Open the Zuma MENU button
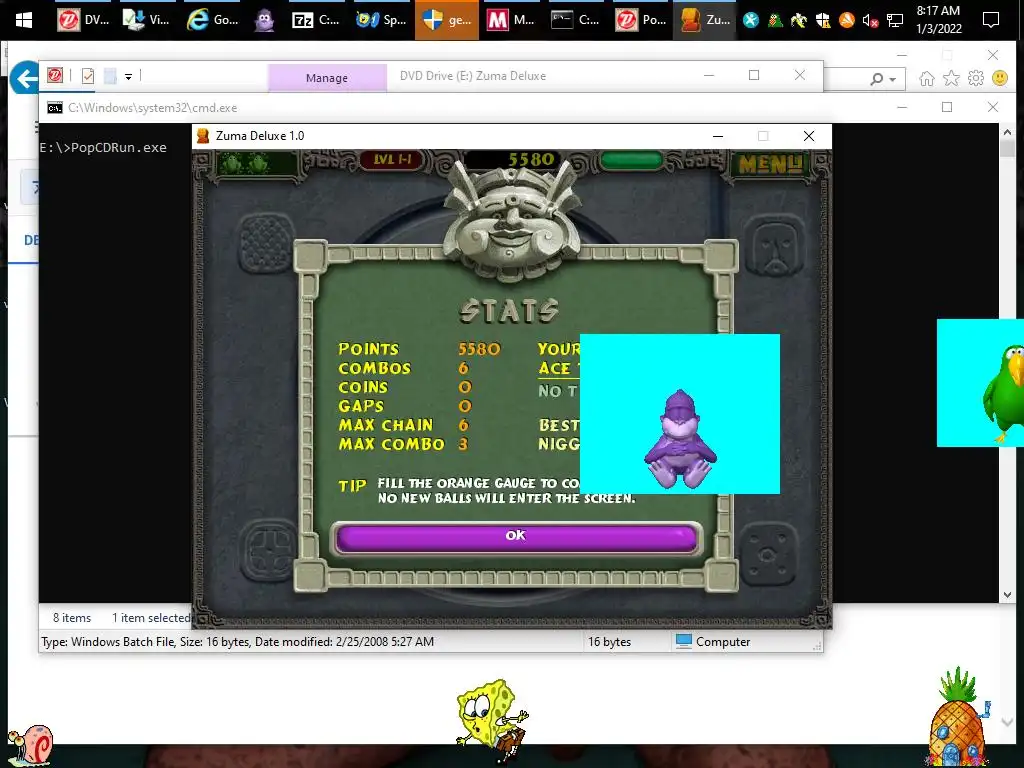Screen dimensions: 1024x768 (x=770, y=164)
